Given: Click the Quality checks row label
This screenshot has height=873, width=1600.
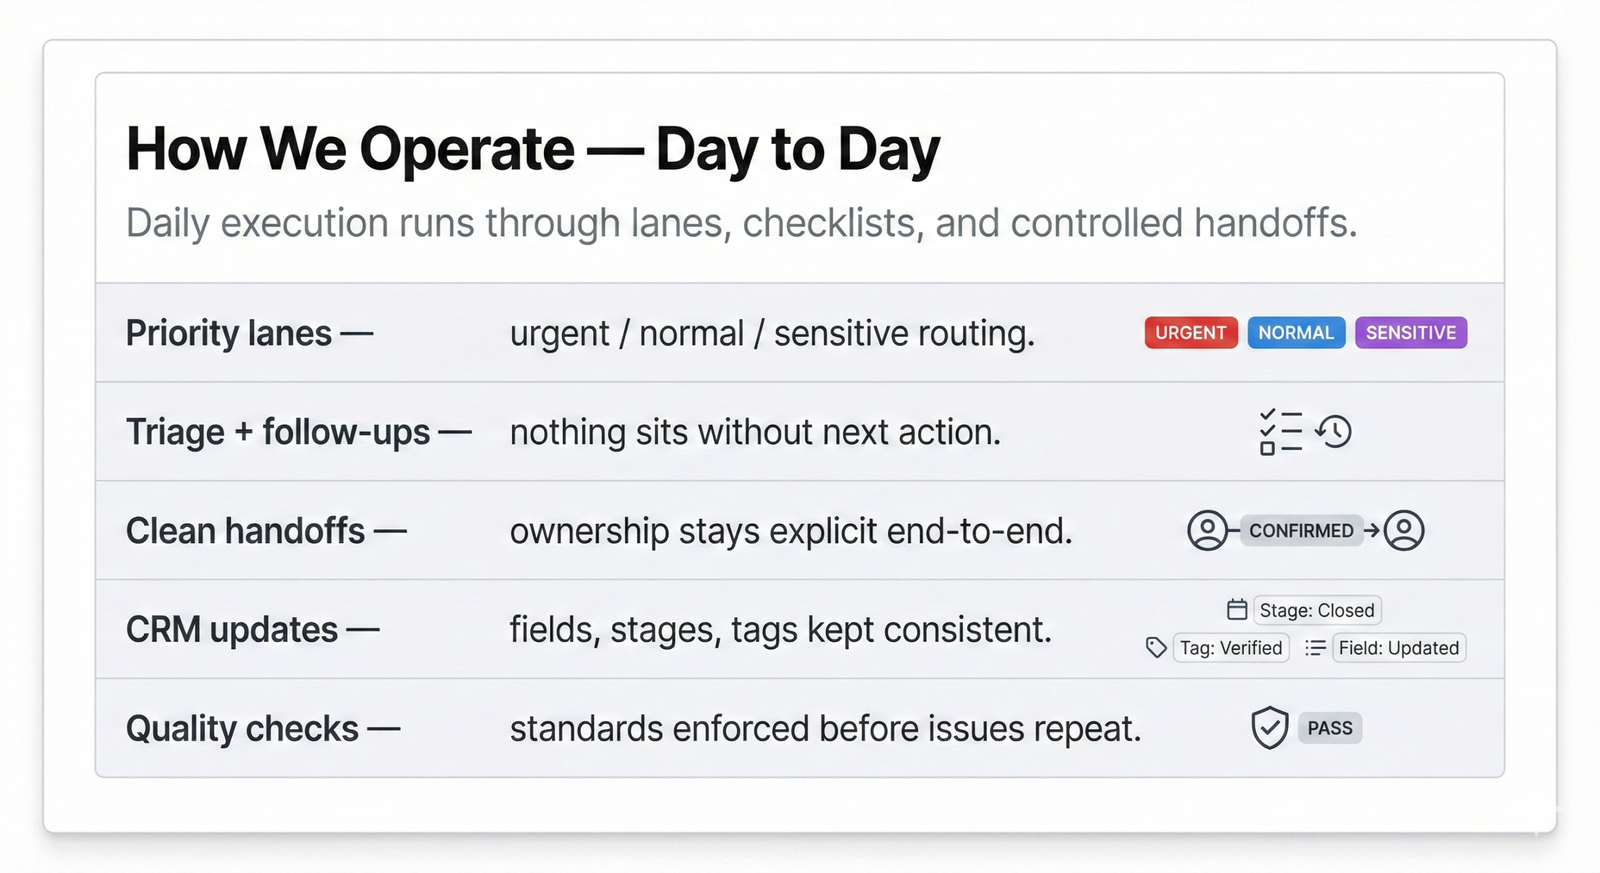Looking at the screenshot, I should pyautogui.click(x=242, y=729).
